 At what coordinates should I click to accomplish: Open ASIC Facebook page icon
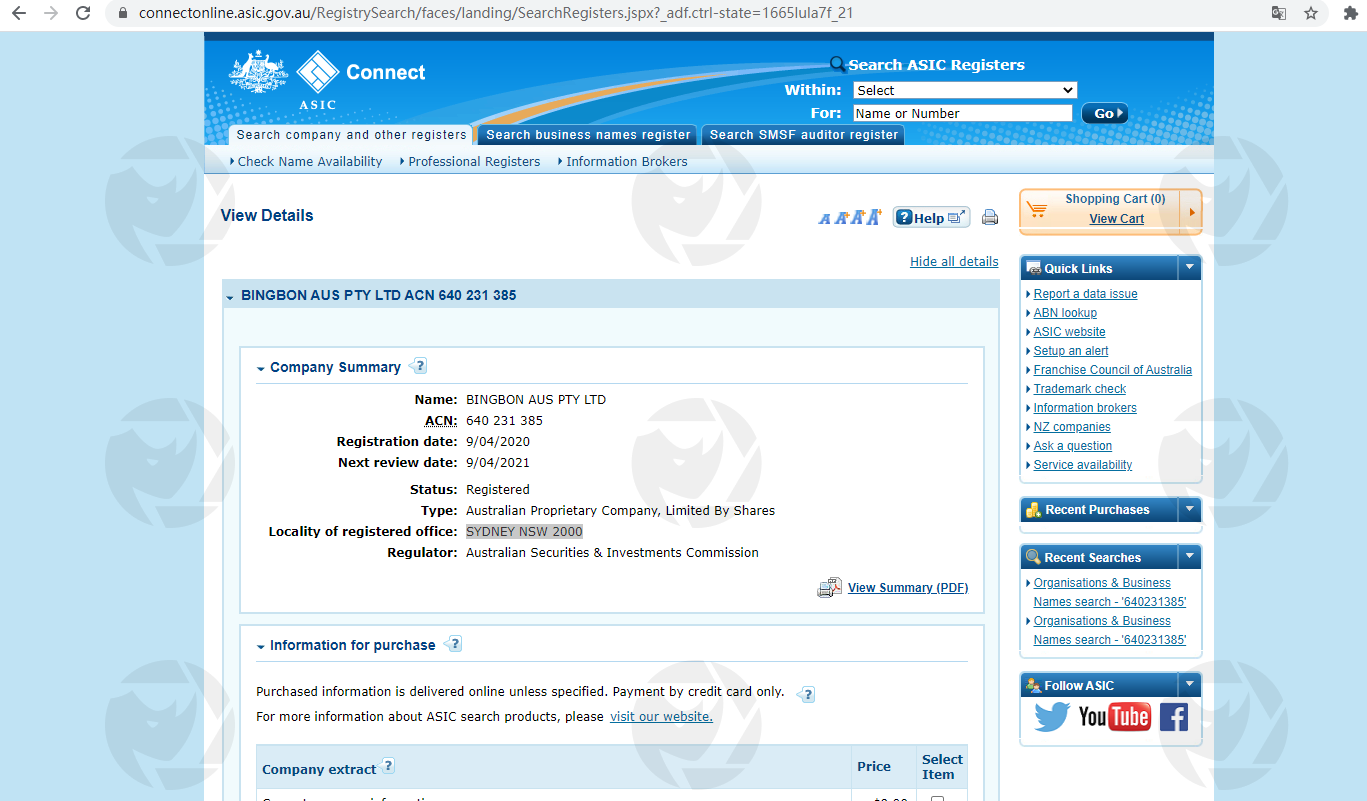coord(1173,716)
